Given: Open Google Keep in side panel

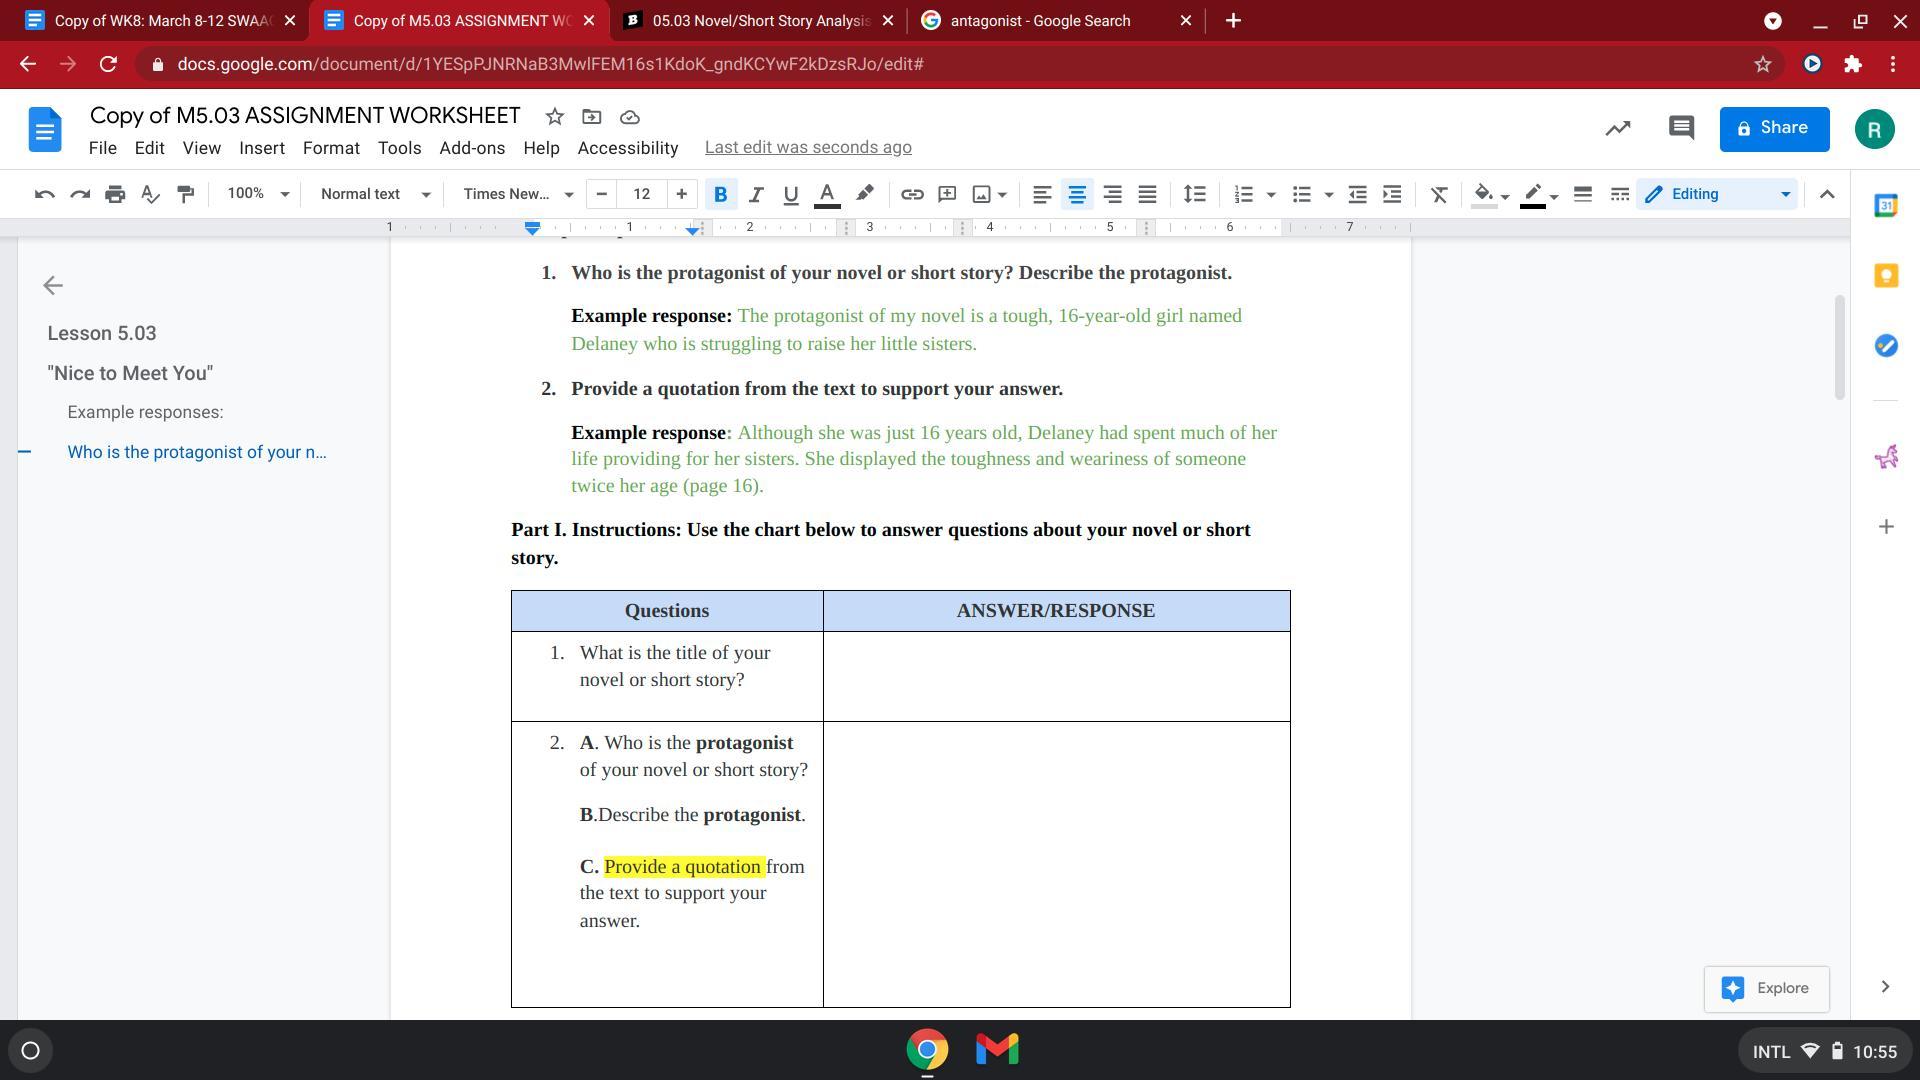Looking at the screenshot, I should [x=1886, y=276].
